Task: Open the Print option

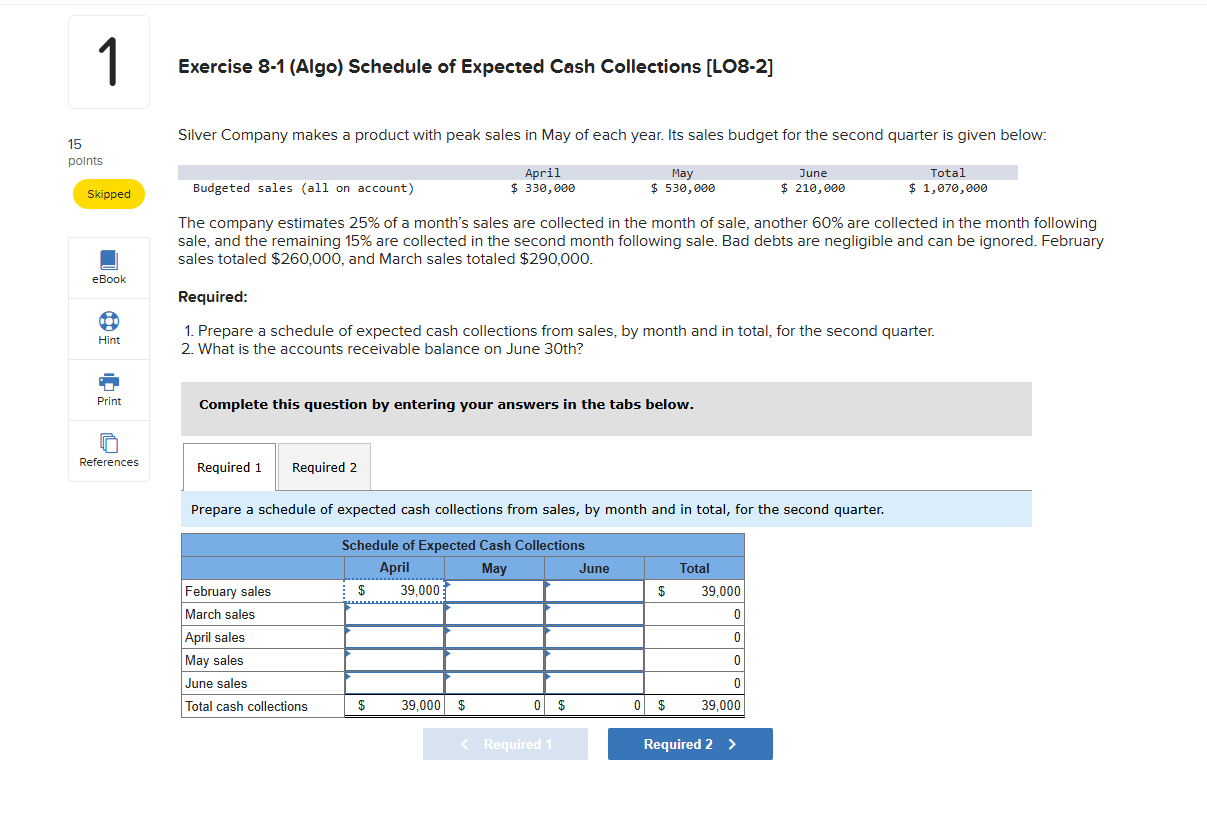Action: pyautogui.click(x=108, y=389)
